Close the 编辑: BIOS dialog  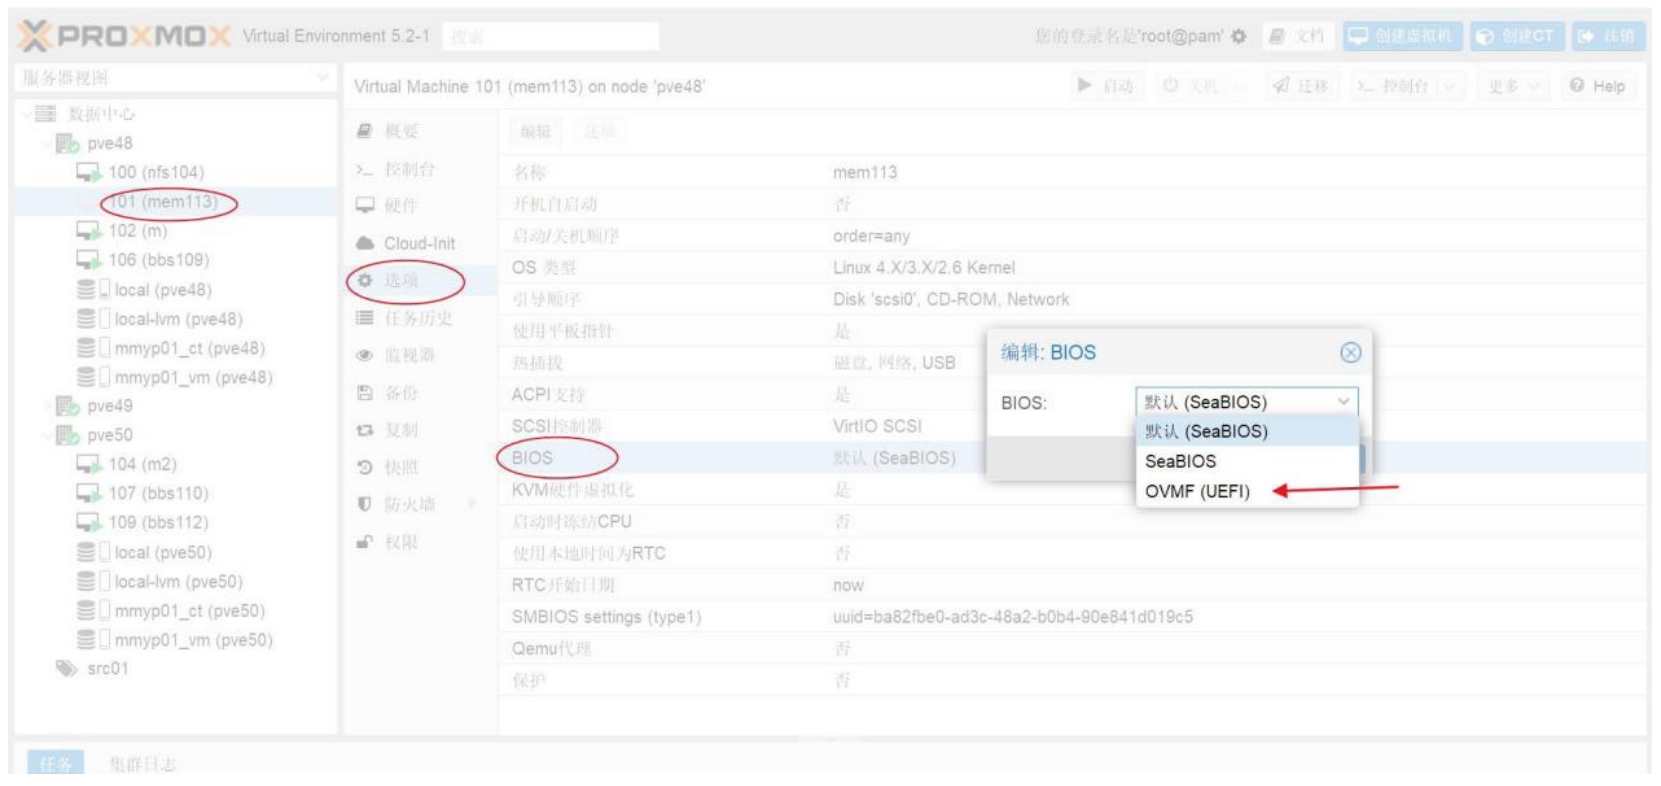1350,353
